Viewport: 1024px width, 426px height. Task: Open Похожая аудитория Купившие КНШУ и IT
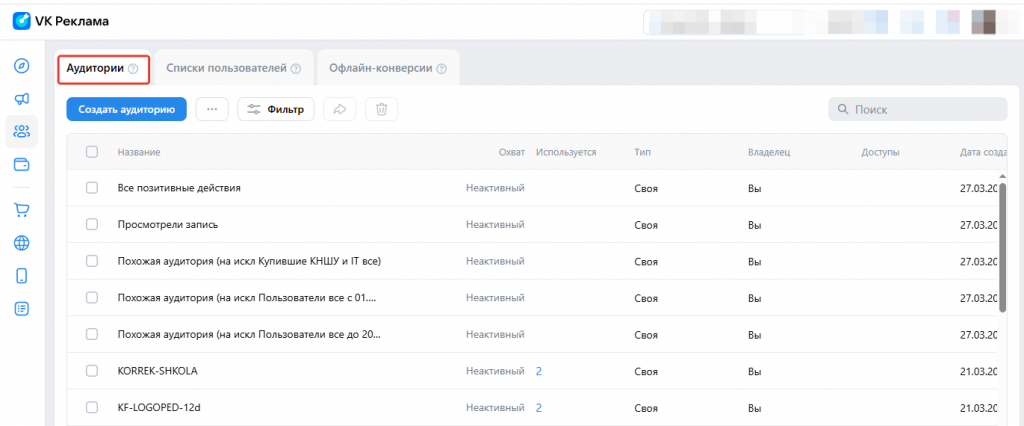(x=249, y=261)
